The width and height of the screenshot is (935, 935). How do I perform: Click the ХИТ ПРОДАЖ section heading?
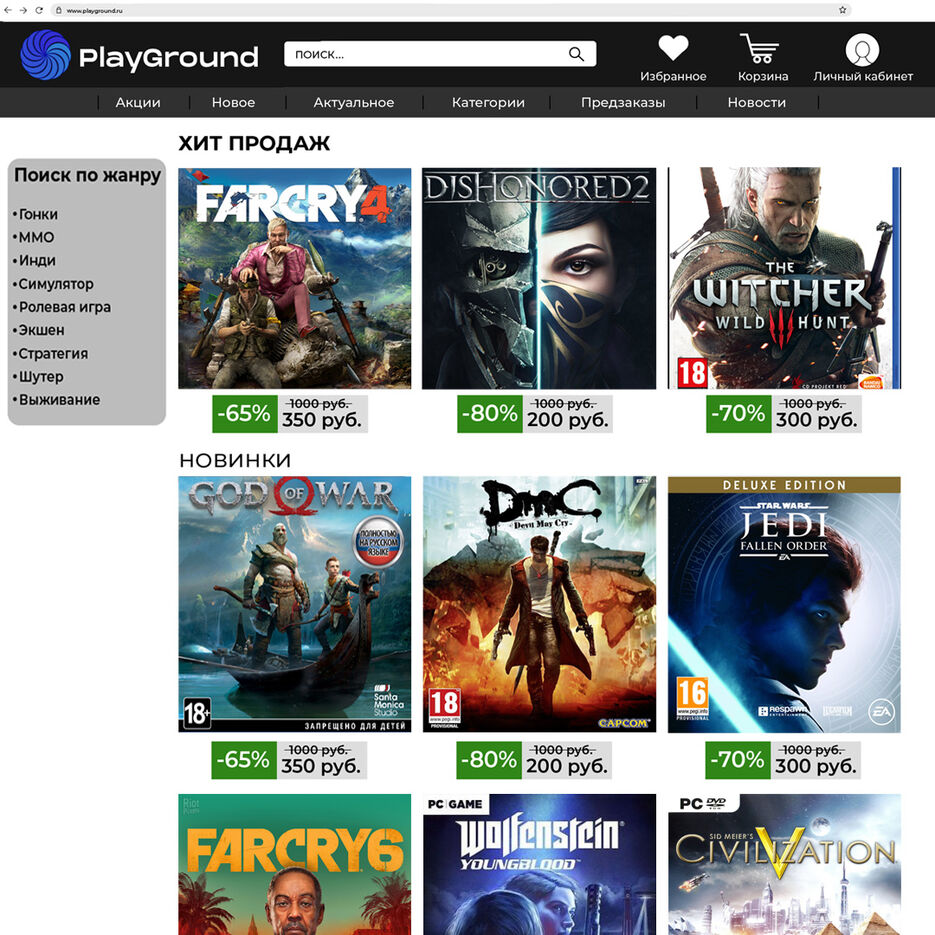(x=254, y=143)
